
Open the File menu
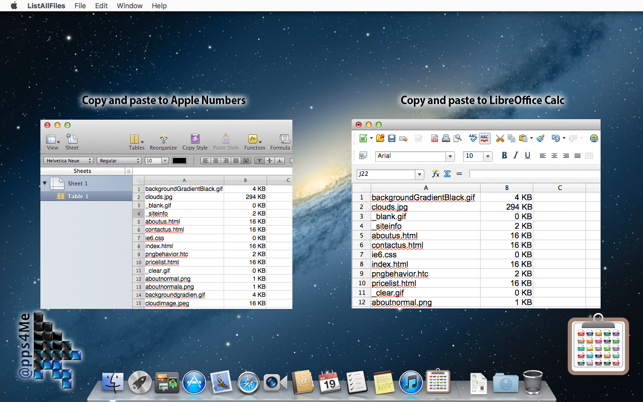(80, 6)
